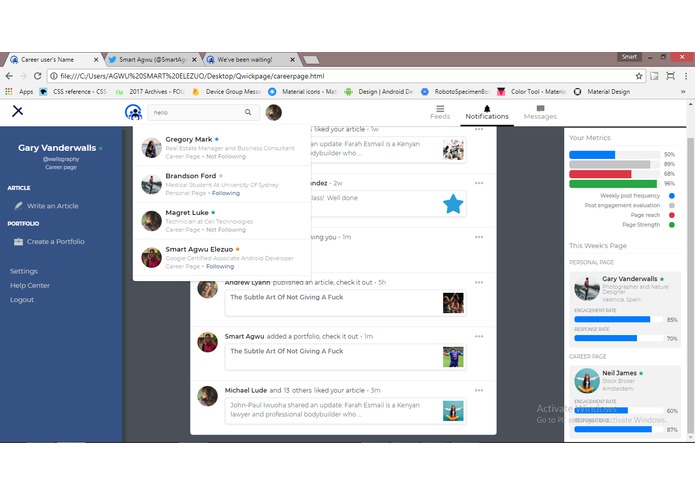Click the quill icon beside Write an Article
Image resolution: width=695 pixels, height=494 pixels.
(x=18, y=206)
